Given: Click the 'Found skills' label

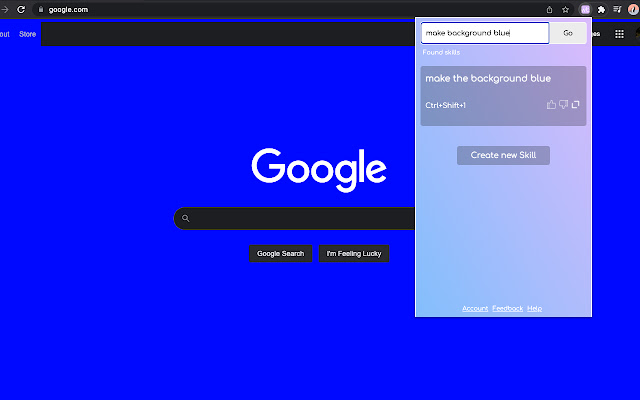Looking at the screenshot, I should (441, 52).
